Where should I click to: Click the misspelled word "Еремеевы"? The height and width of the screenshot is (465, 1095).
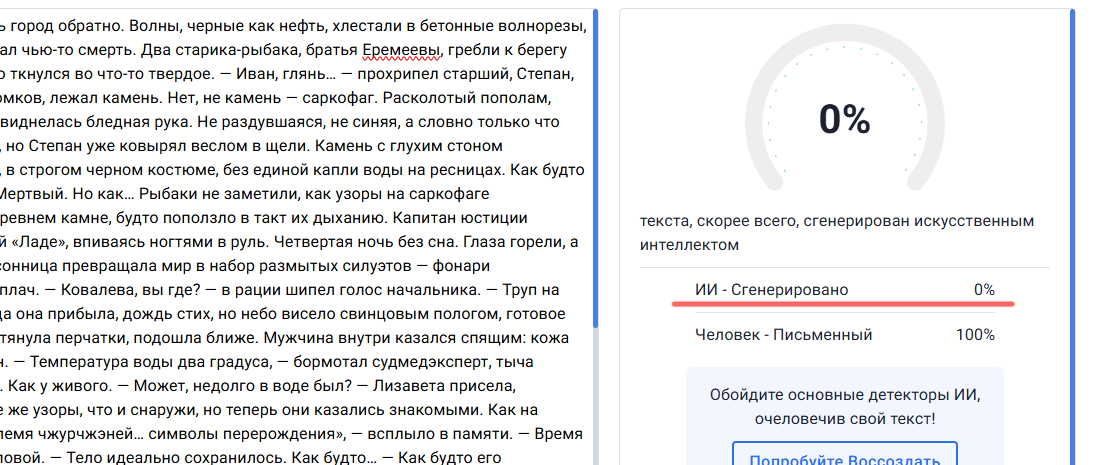[x=405, y=50]
